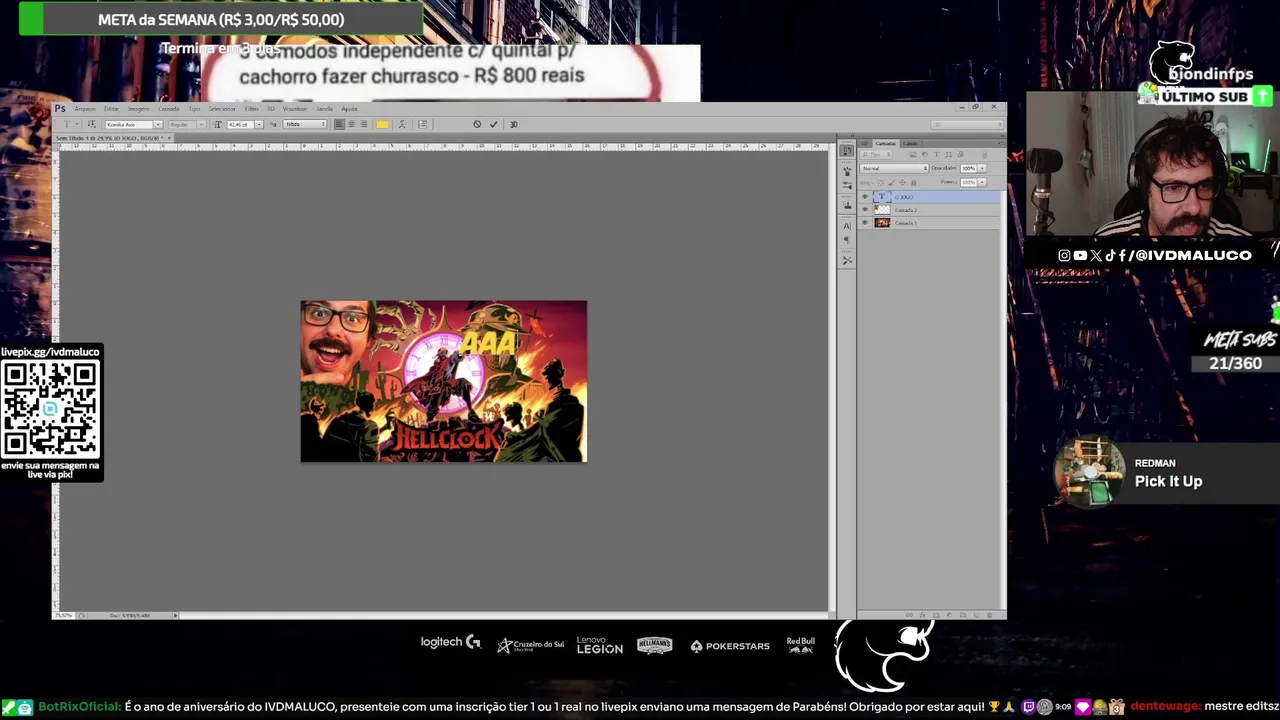Open the Ajuda menu

(349, 108)
